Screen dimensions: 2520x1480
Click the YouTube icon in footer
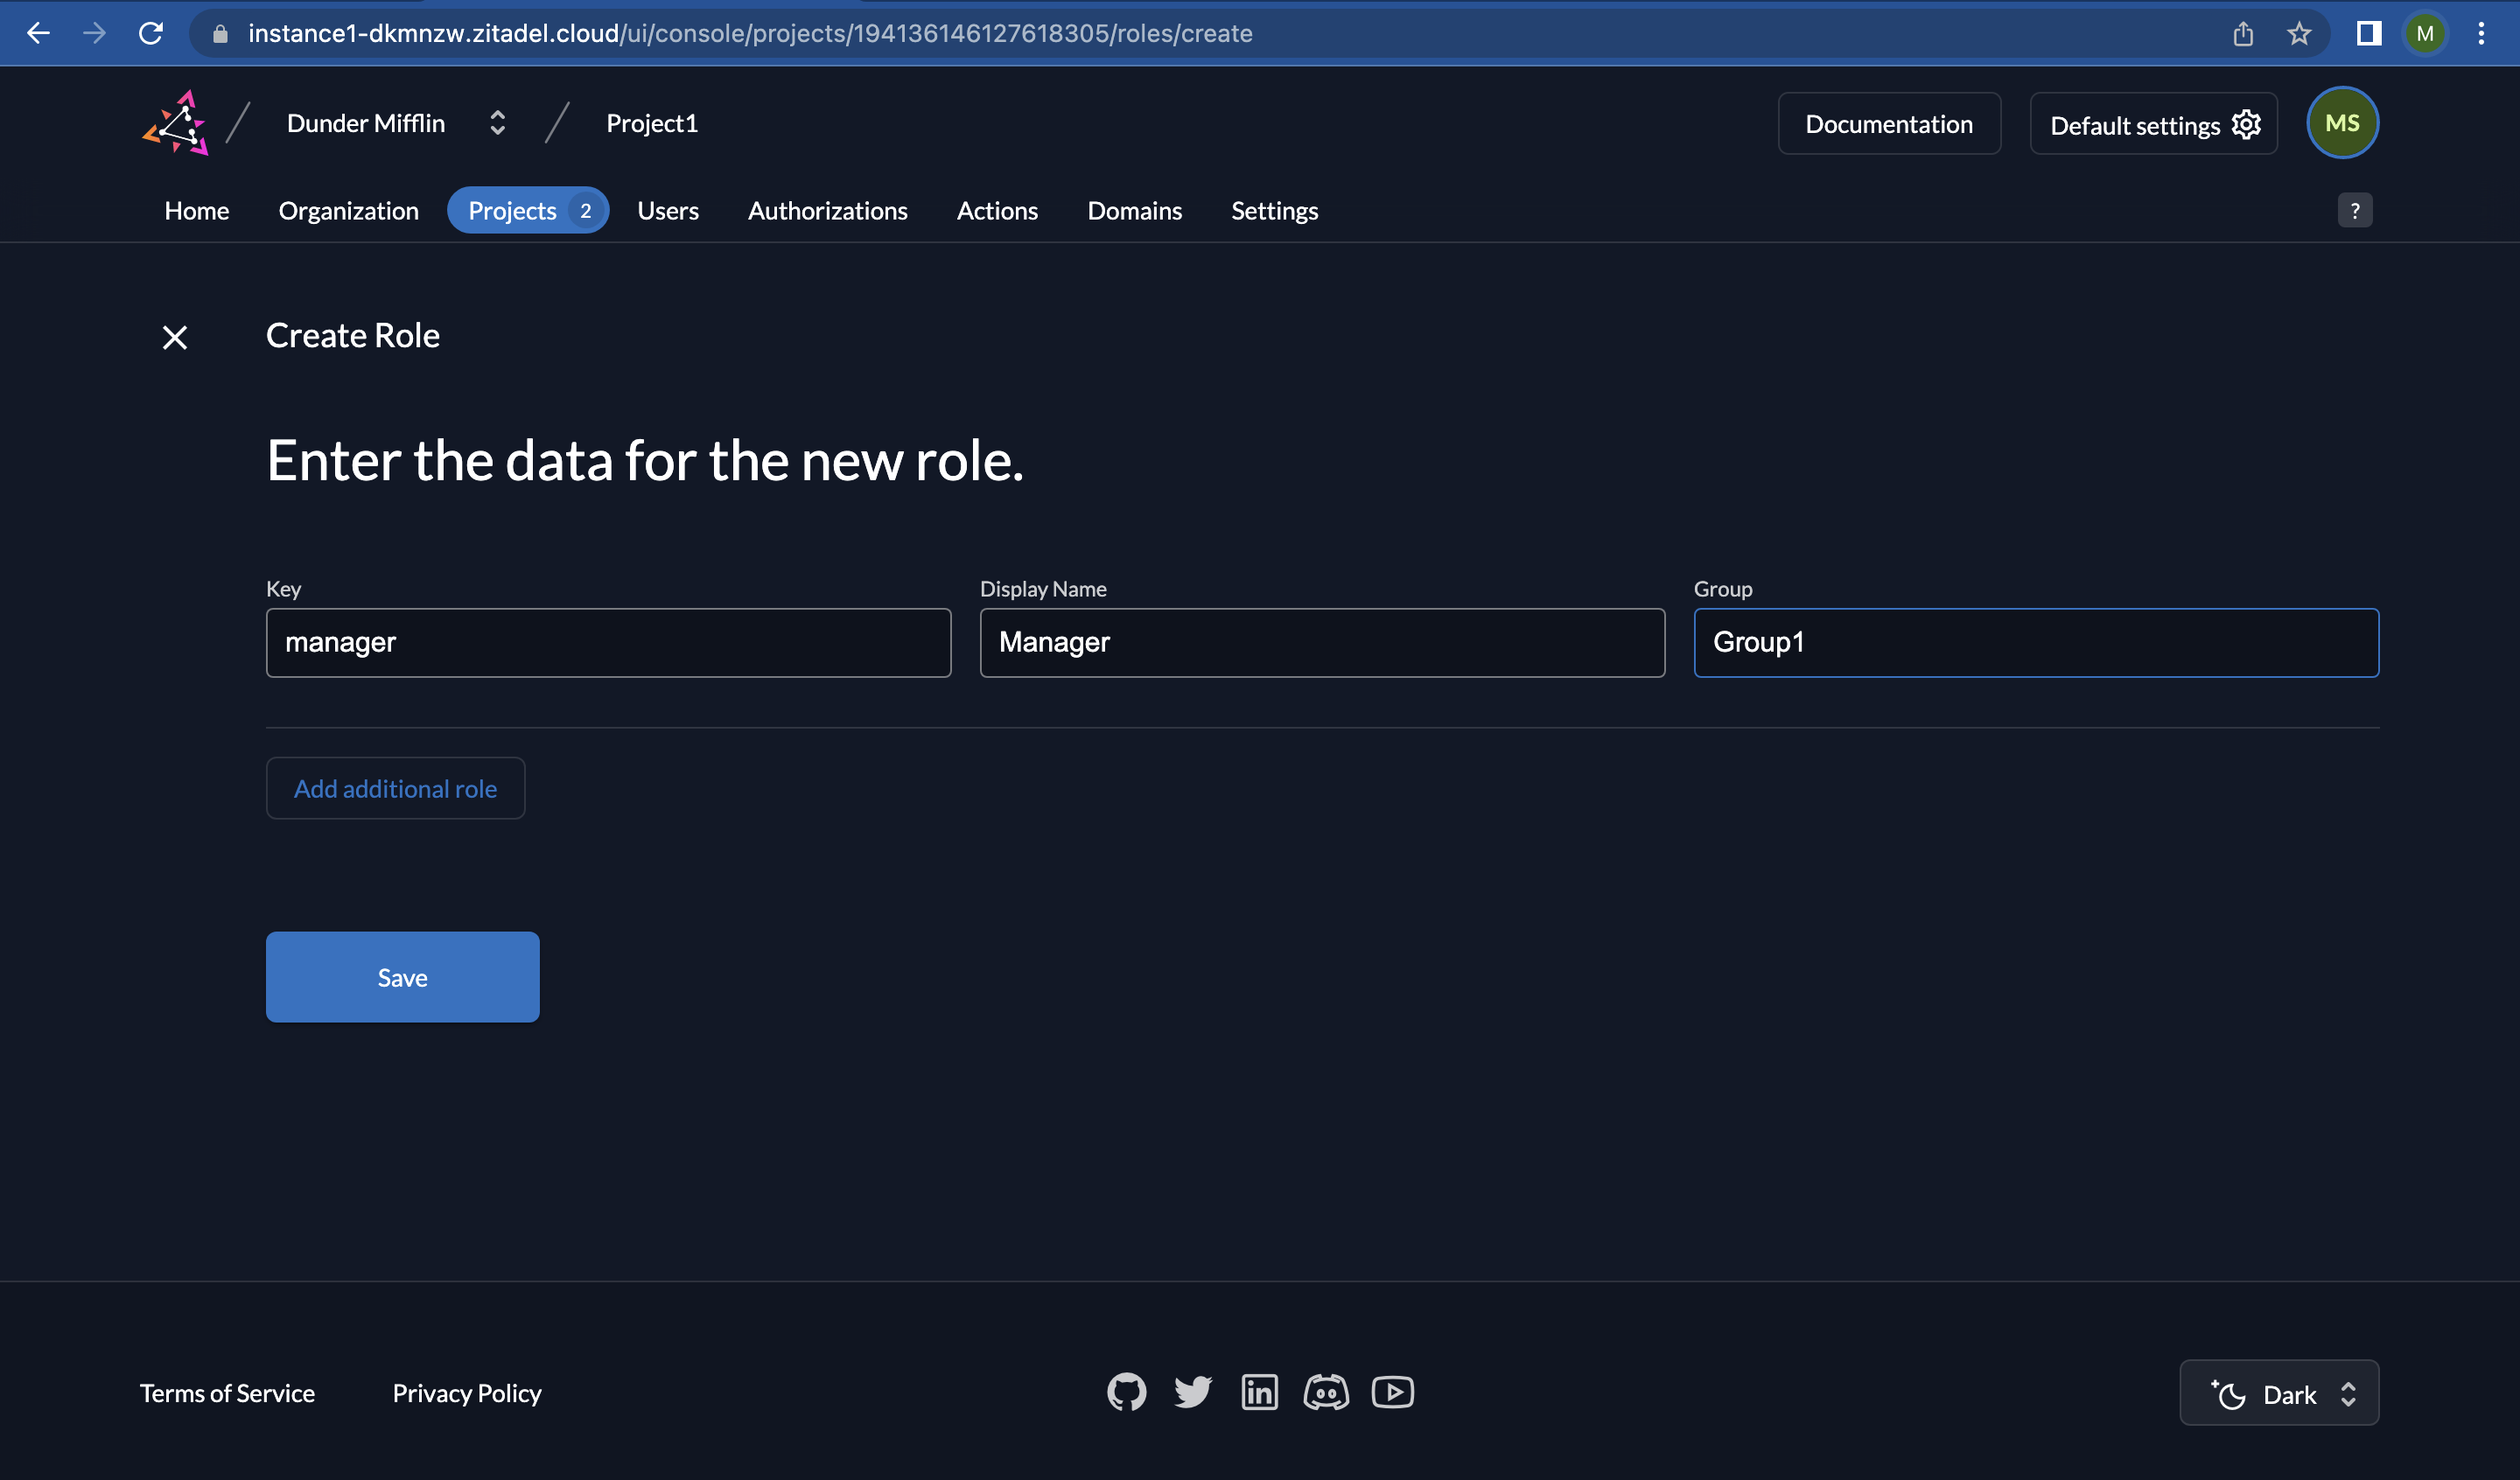[x=1393, y=1391]
